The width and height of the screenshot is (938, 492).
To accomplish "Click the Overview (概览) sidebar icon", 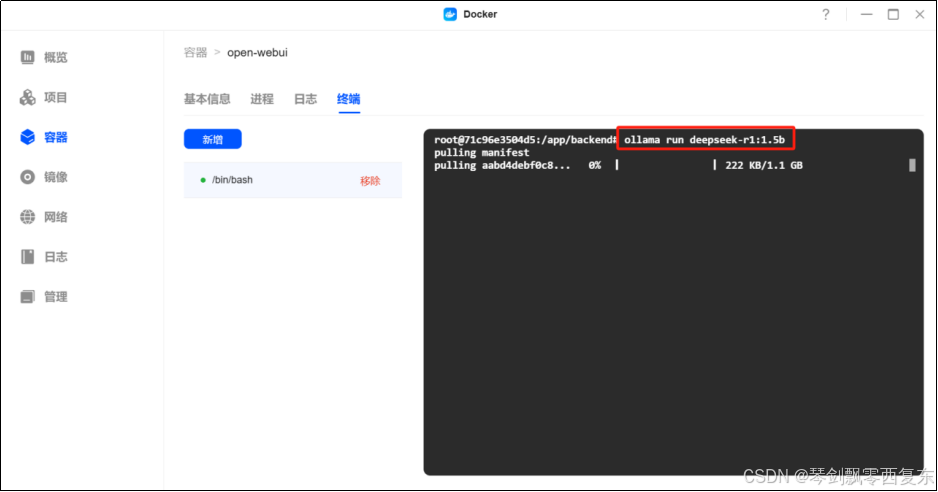I will pos(28,57).
